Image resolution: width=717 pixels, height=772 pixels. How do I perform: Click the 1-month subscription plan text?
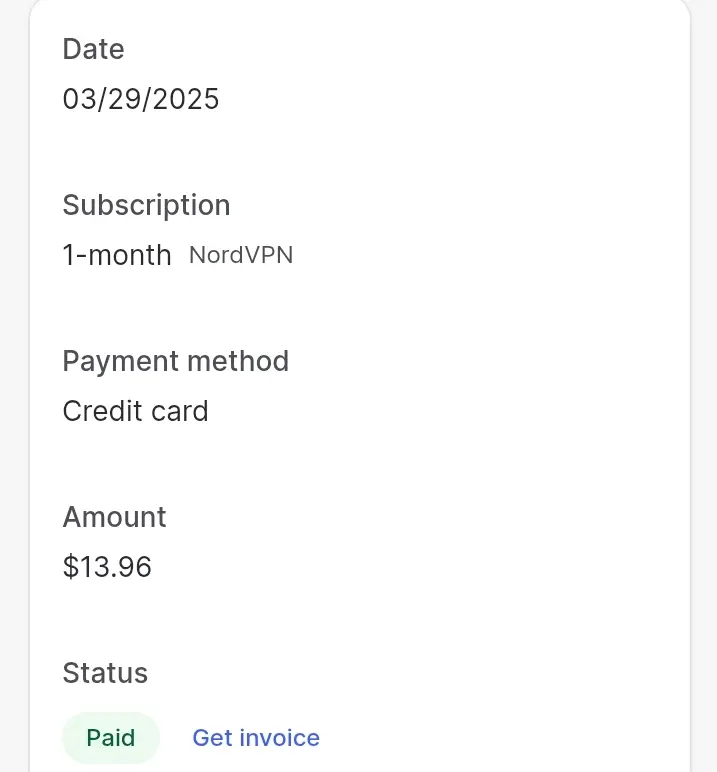[x=117, y=255]
